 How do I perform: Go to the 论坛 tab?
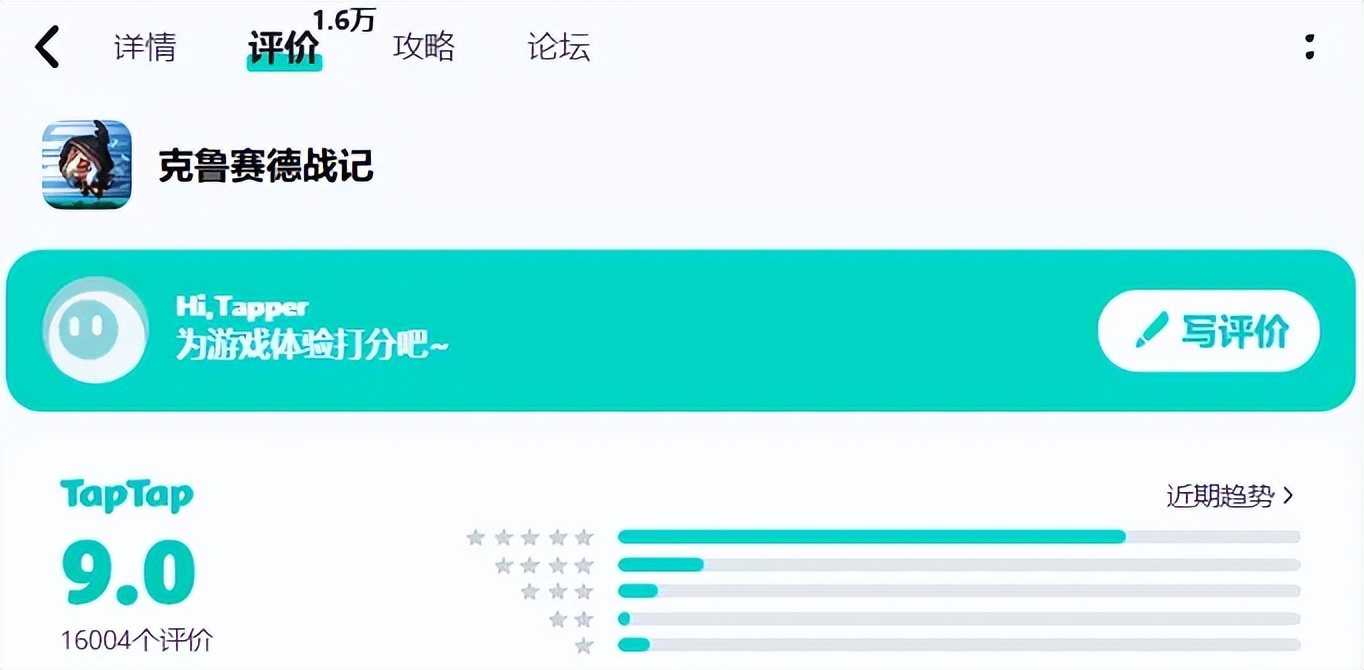(x=559, y=47)
